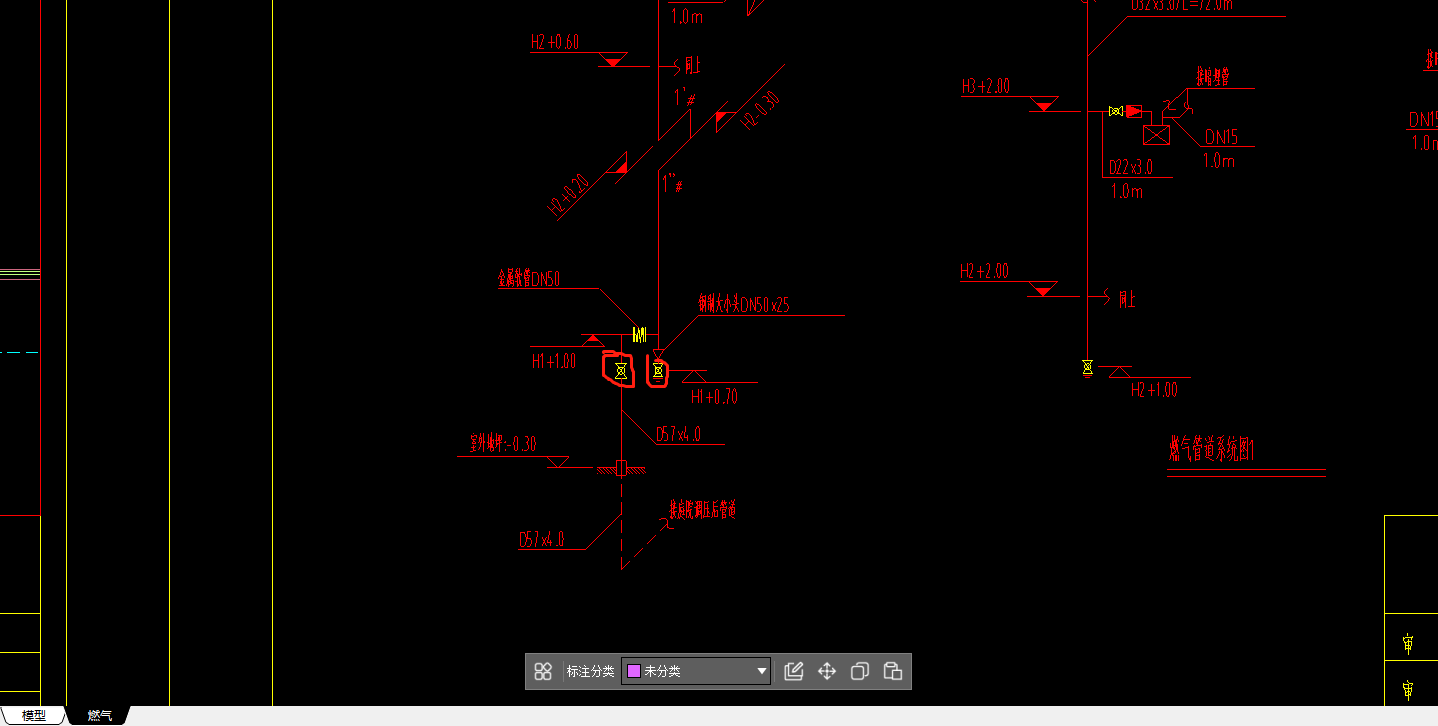Choose the move annotation arrows icon

point(827,671)
